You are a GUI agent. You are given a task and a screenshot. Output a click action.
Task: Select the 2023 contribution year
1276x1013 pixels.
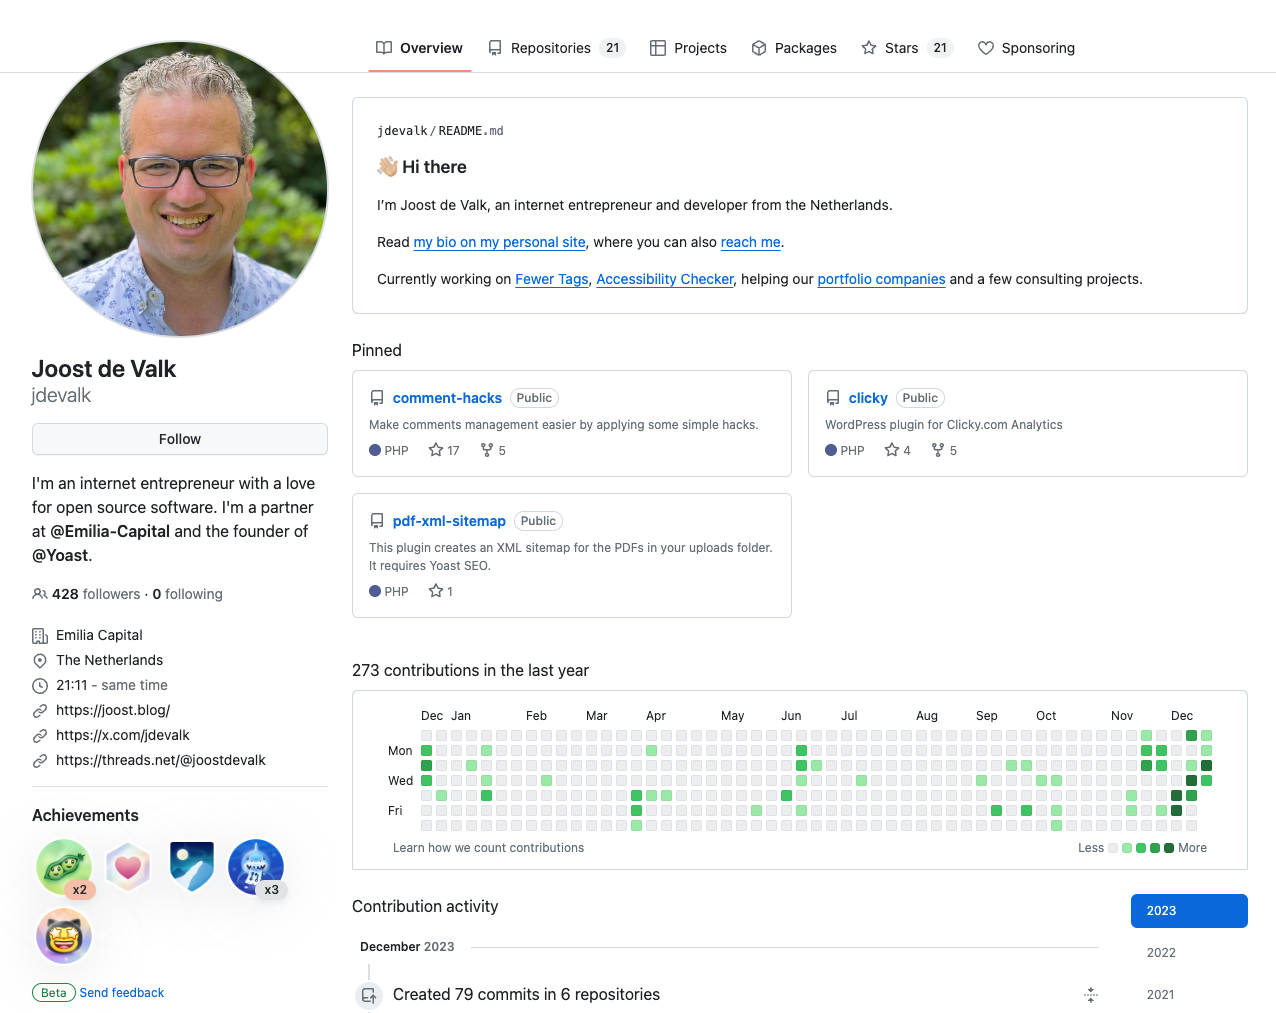click(x=1189, y=911)
